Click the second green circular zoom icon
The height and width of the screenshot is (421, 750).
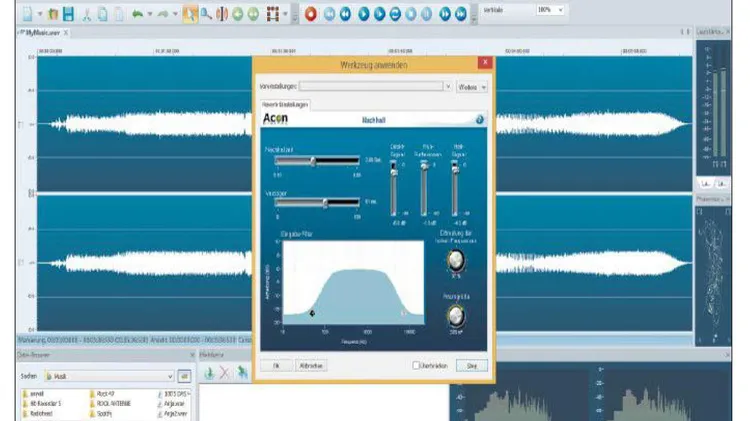click(254, 14)
